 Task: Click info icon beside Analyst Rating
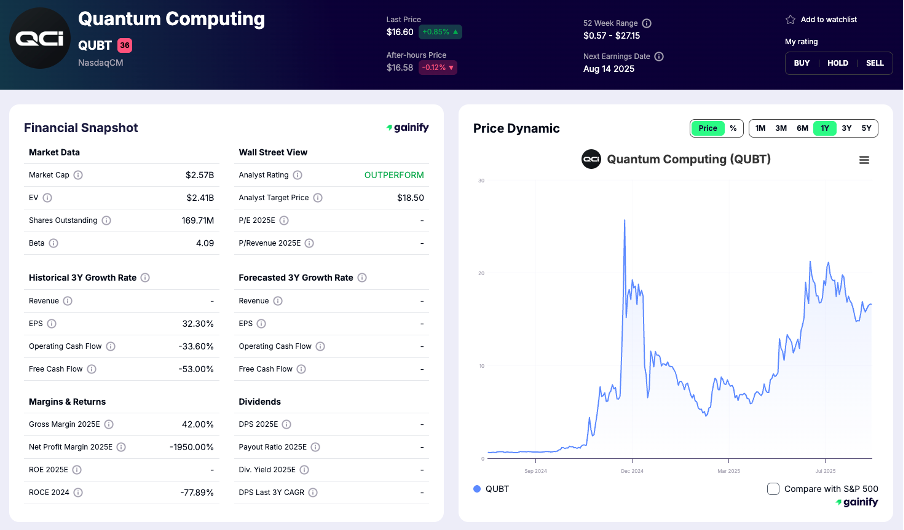tap(297, 175)
